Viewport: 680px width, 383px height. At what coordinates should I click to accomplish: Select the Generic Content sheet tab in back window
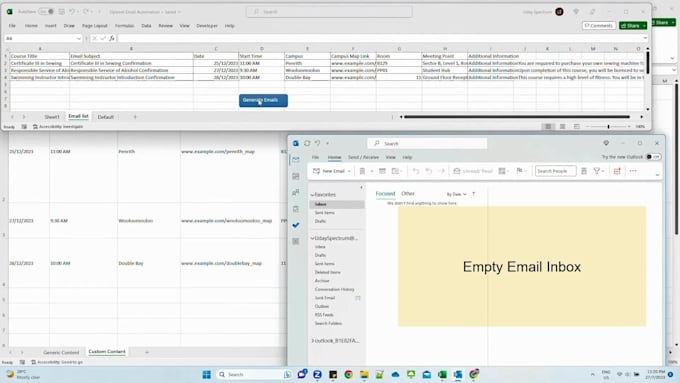coord(61,353)
